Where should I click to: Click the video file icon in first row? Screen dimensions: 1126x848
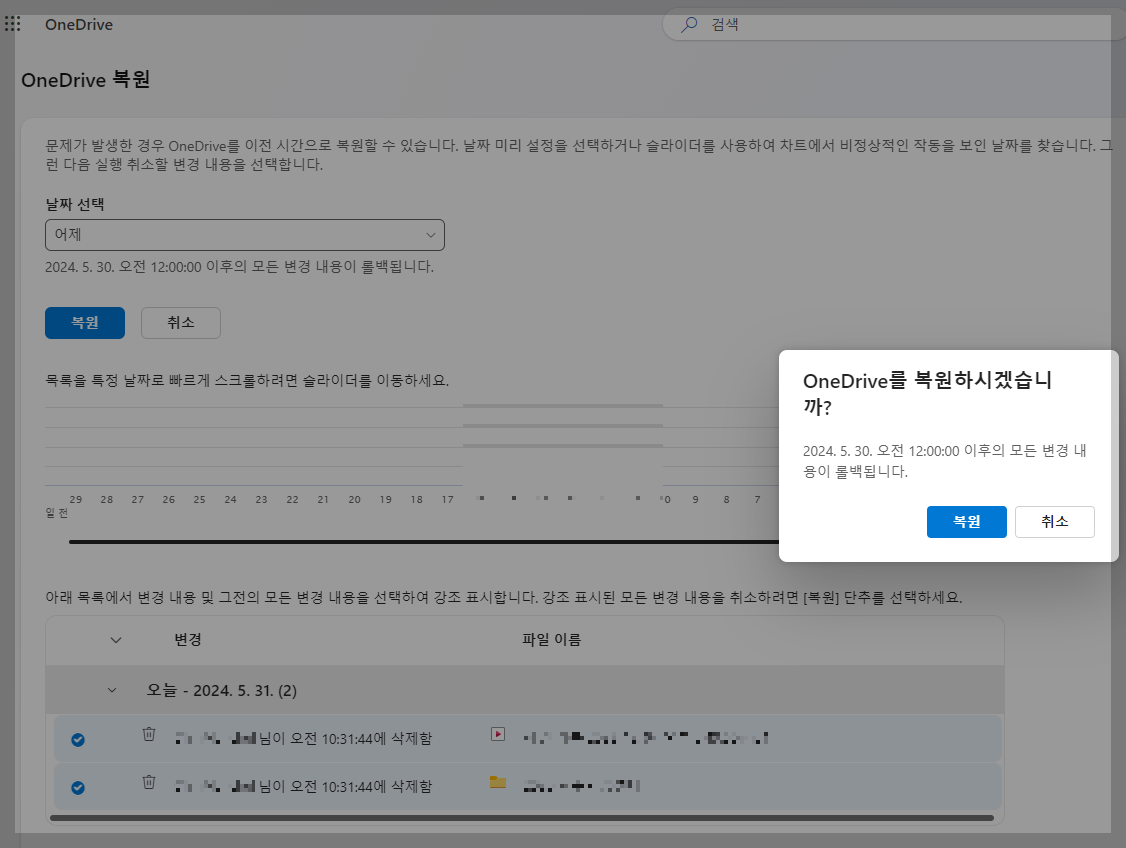[498, 734]
